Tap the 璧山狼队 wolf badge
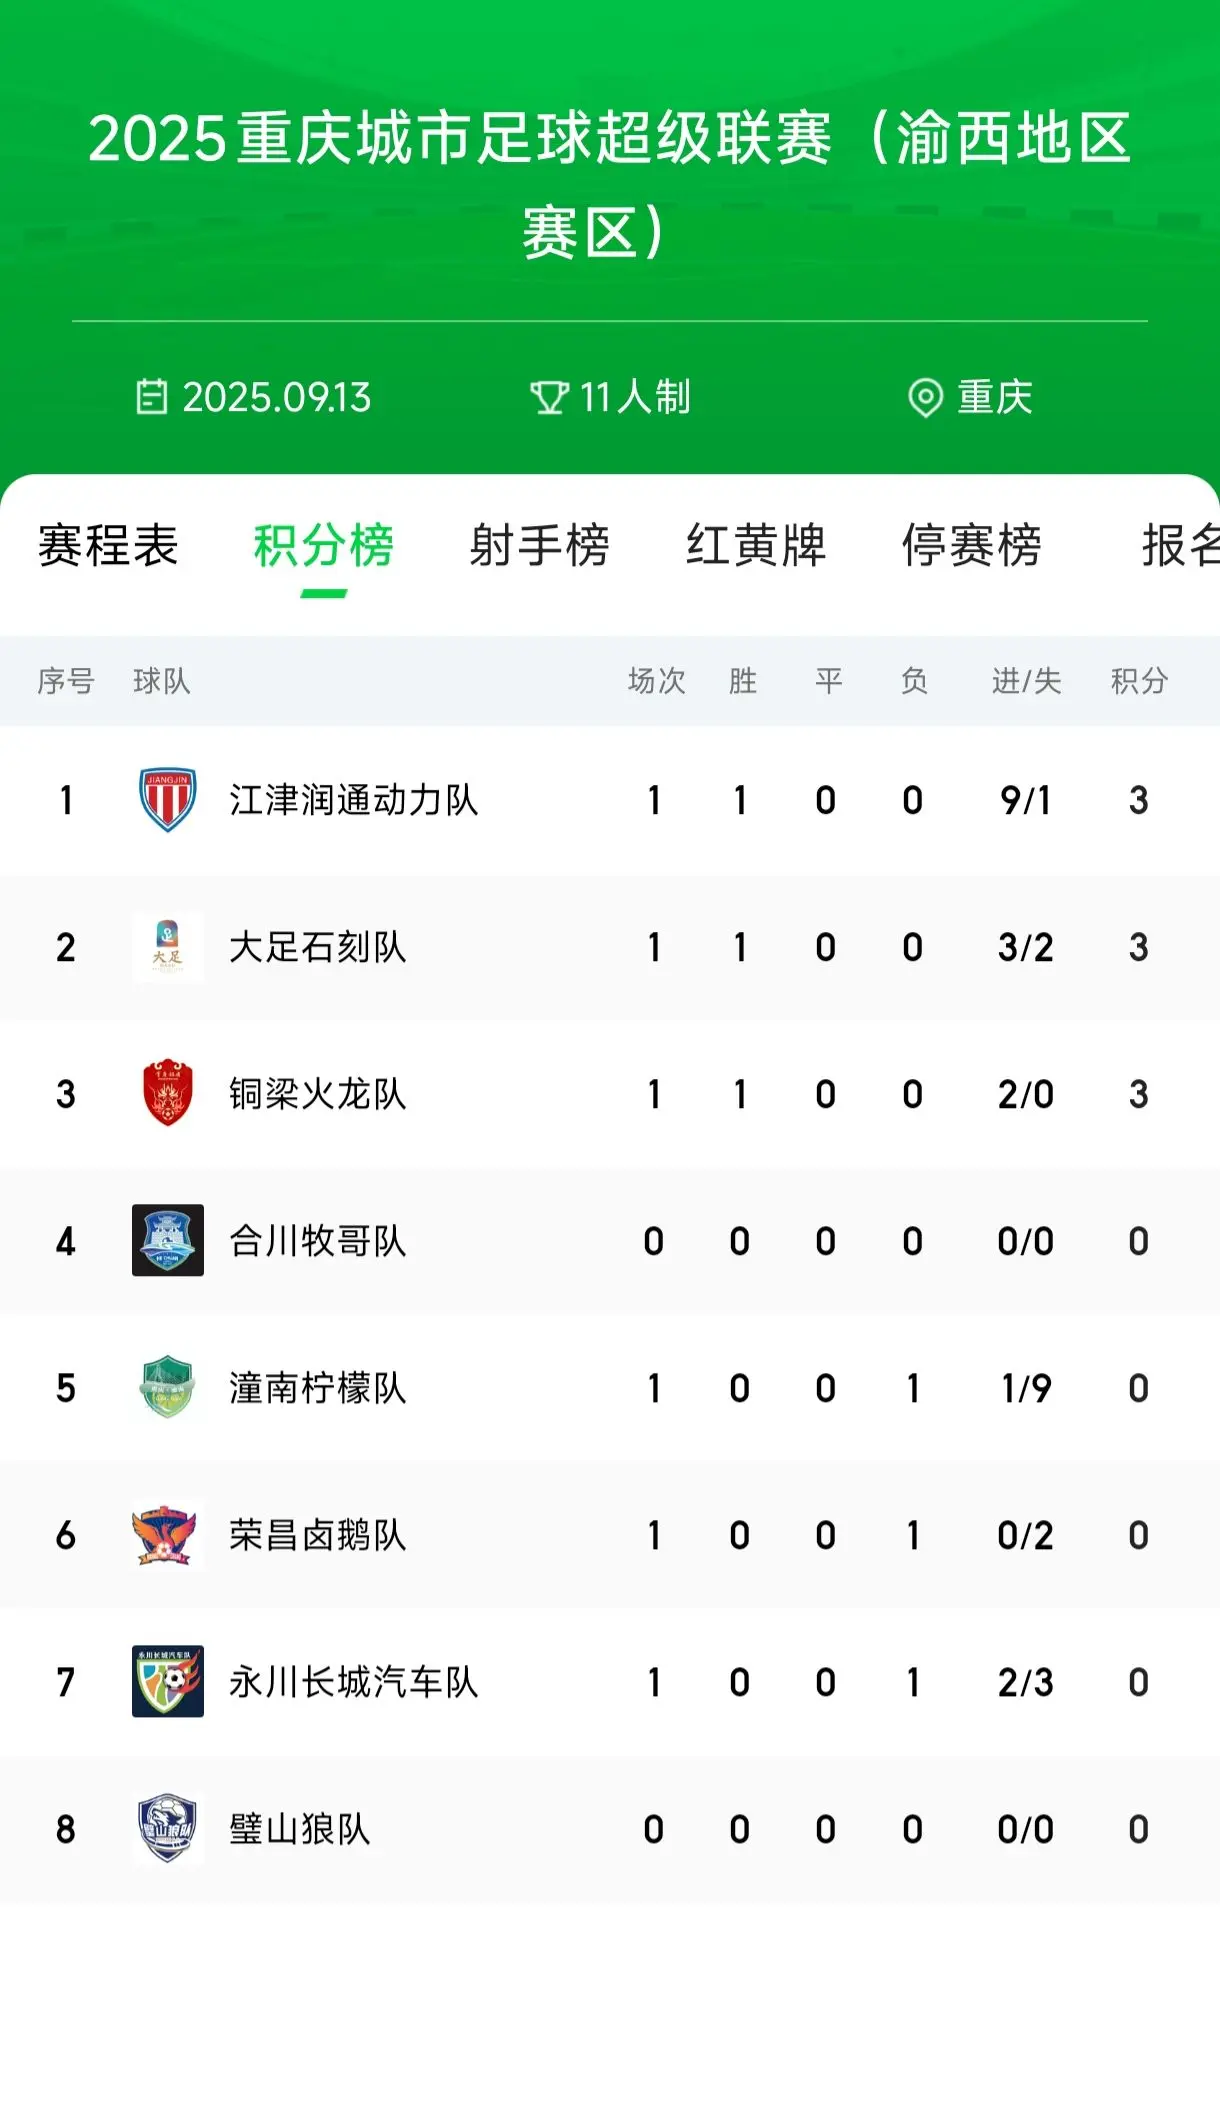The width and height of the screenshot is (1220, 2110). [x=167, y=1828]
